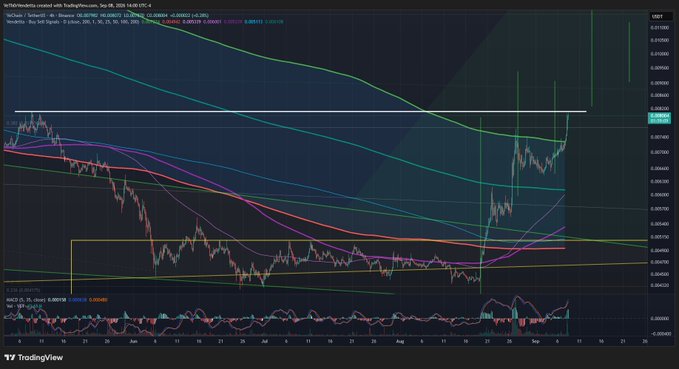This screenshot has width=679, height=369.
Task: Click the 0.005400 price scale label
Action: [x=659, y=224]
